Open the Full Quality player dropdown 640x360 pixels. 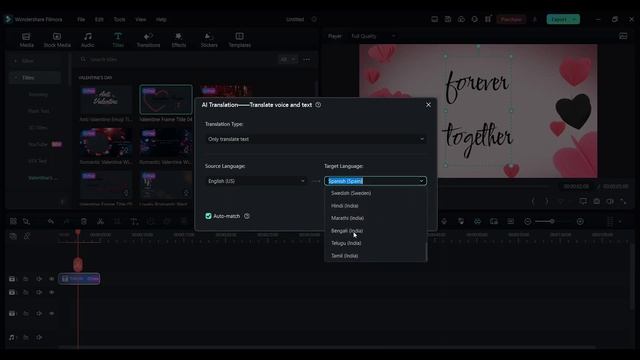pyautogui.click(x=373, y=36)
